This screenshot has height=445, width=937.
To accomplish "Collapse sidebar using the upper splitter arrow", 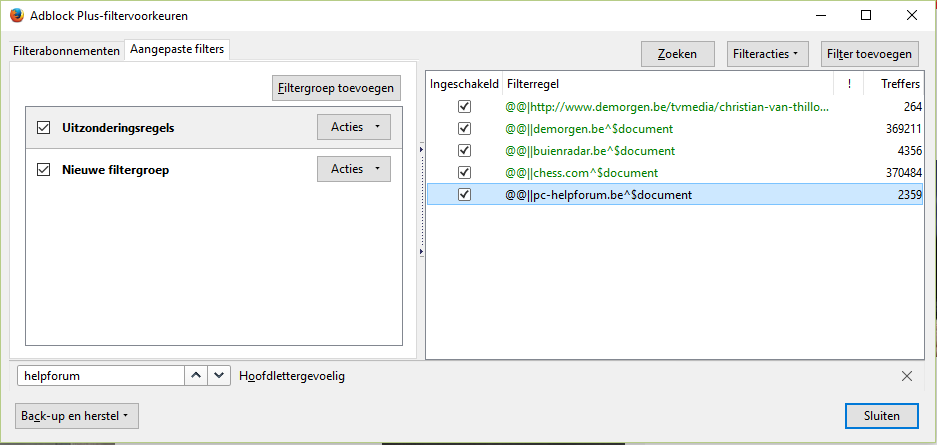I will coord(422,149).
